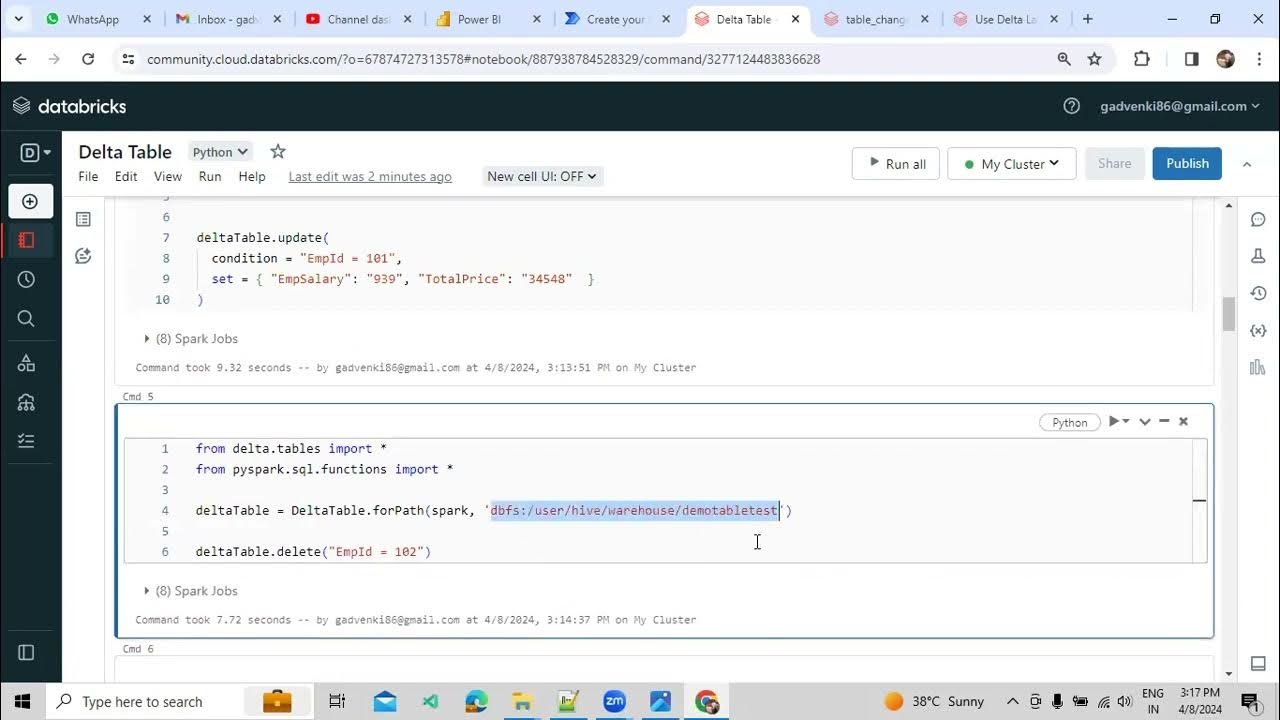Expand Spark Jobs under Cmd 5

tap(191, 591)
